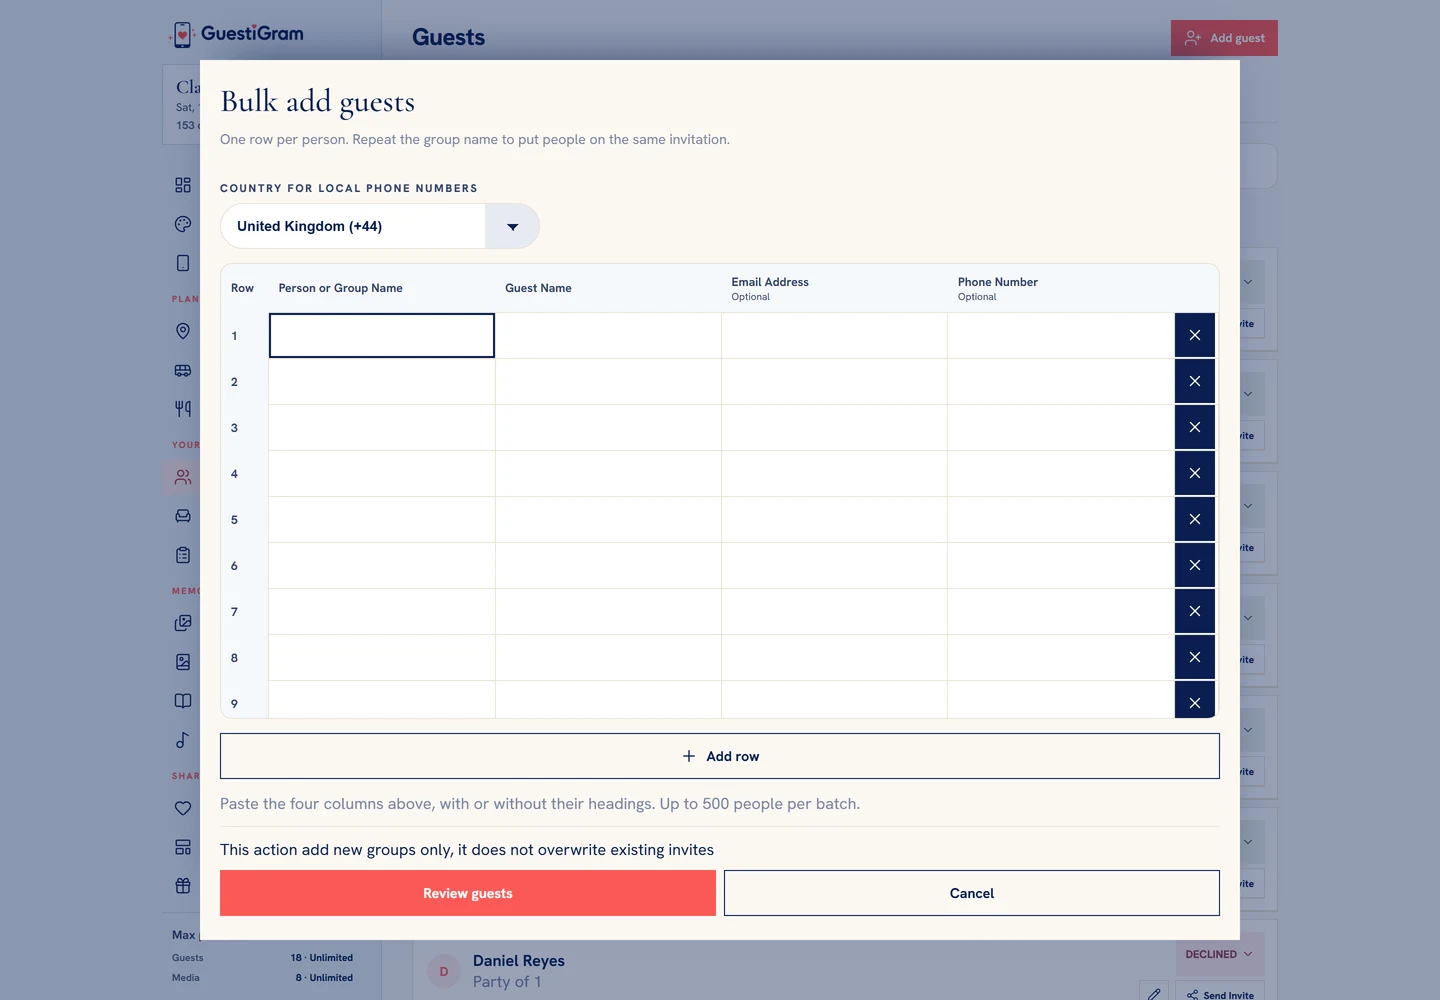Click the GuestiGram logo
Image resolution: width=1440 pixels, height=1000 pixels.
(237, 34)
